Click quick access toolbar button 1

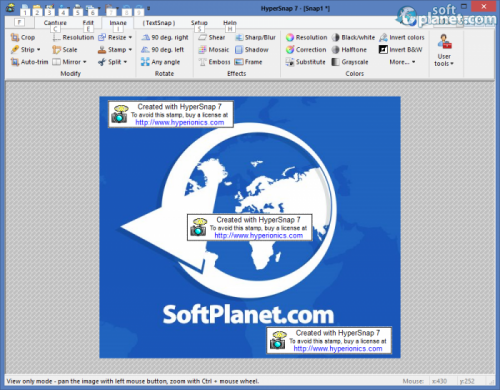click(25, 10)
